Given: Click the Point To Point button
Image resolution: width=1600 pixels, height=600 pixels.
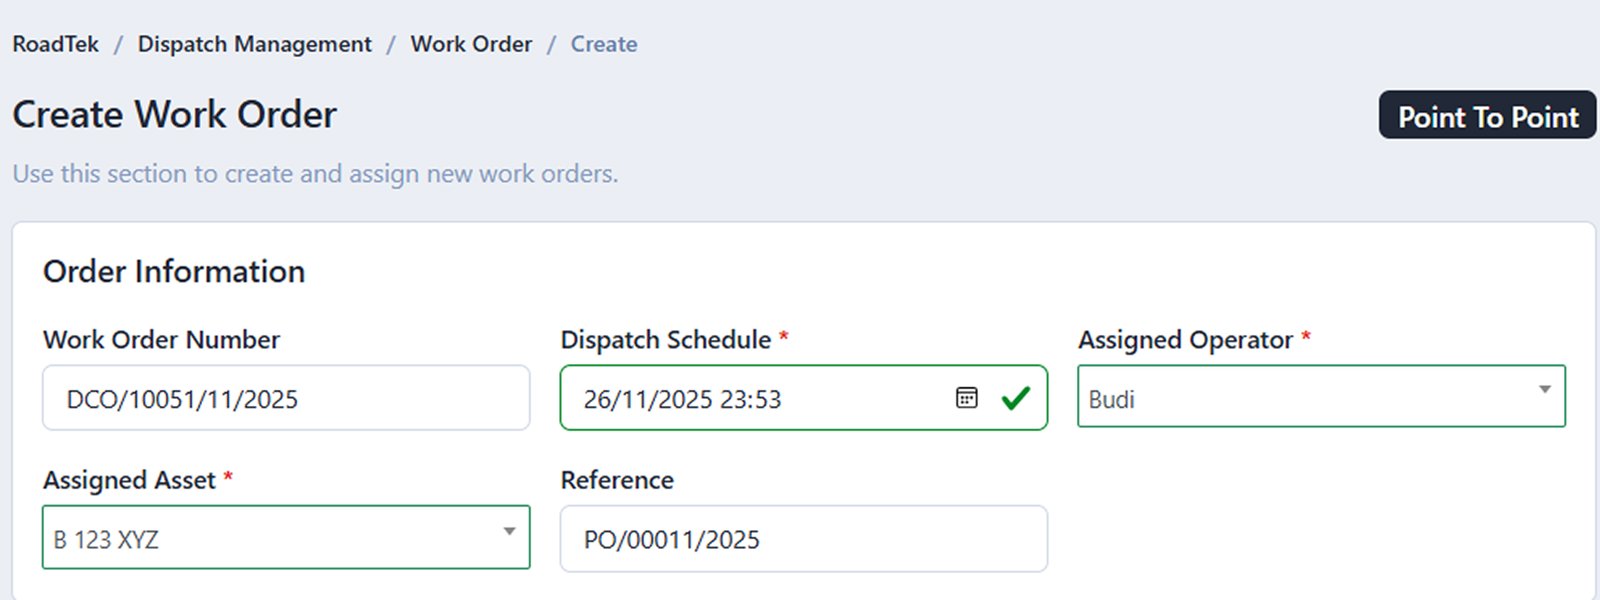Looking at the screenshot, I should (1486, 115).
